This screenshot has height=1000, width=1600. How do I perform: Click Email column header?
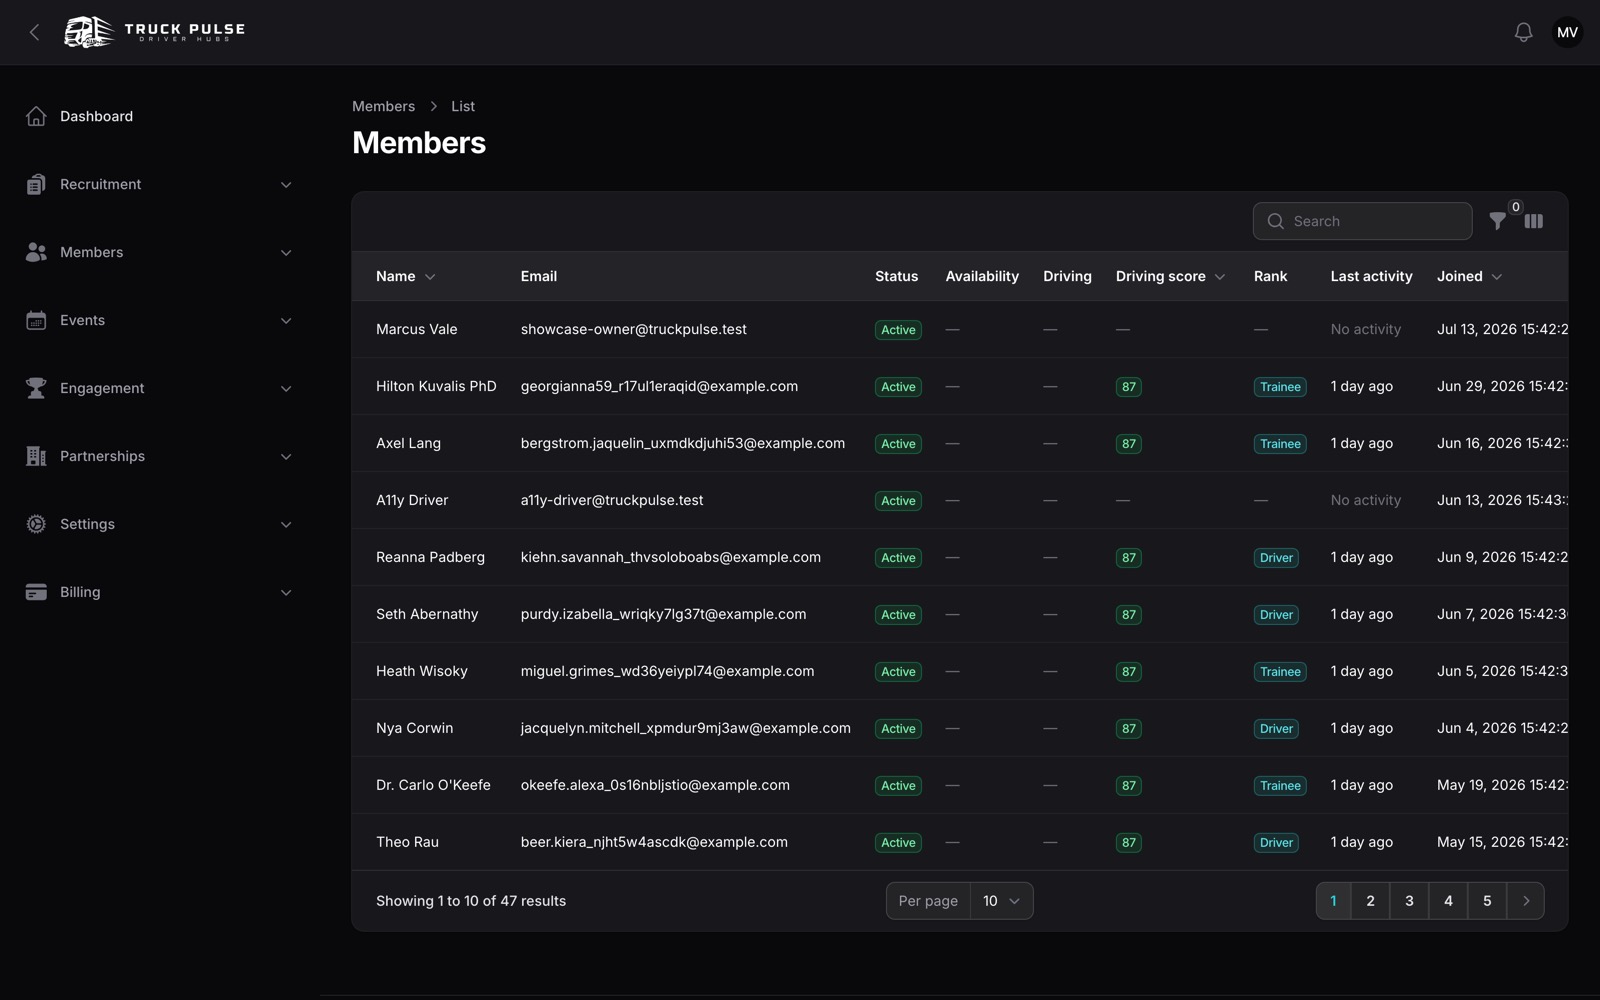(539, 276)
